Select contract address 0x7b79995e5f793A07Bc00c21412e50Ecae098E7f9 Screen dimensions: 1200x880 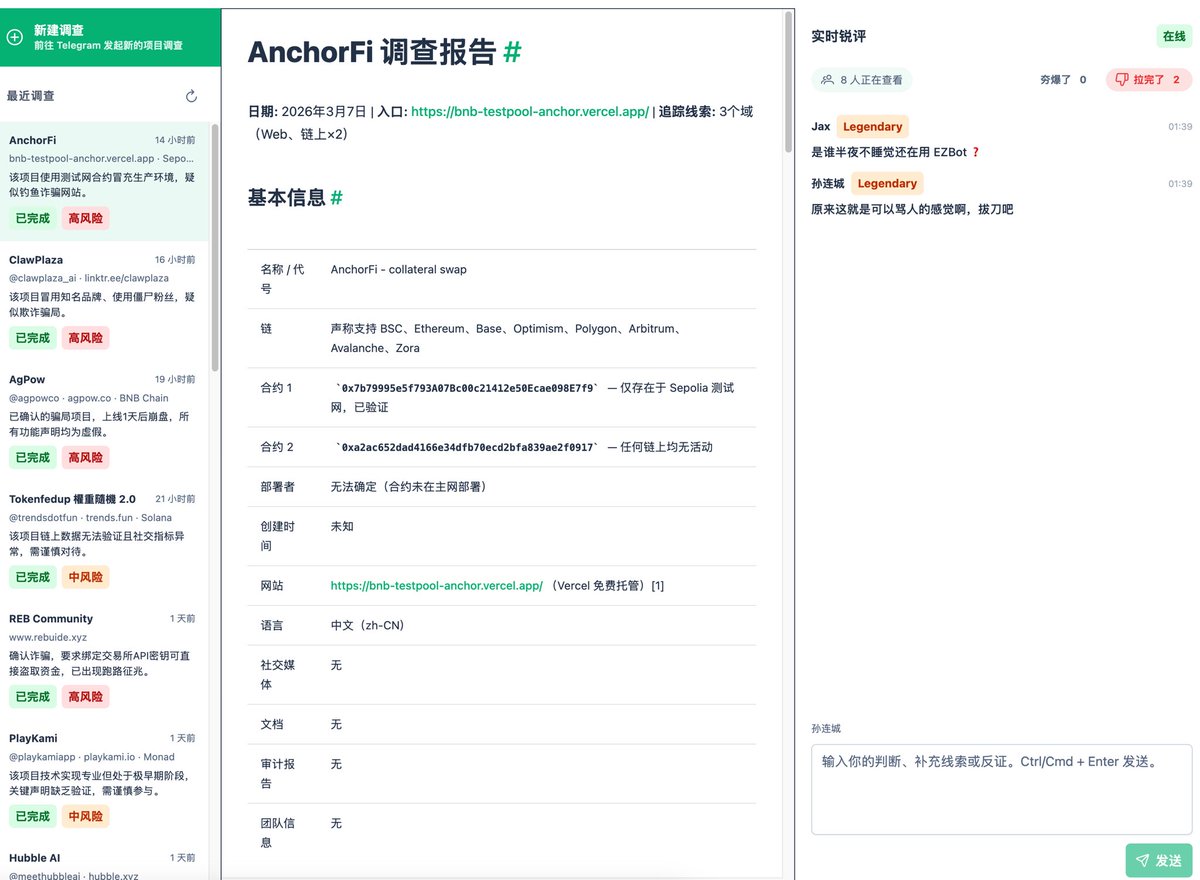click(467, 388)
